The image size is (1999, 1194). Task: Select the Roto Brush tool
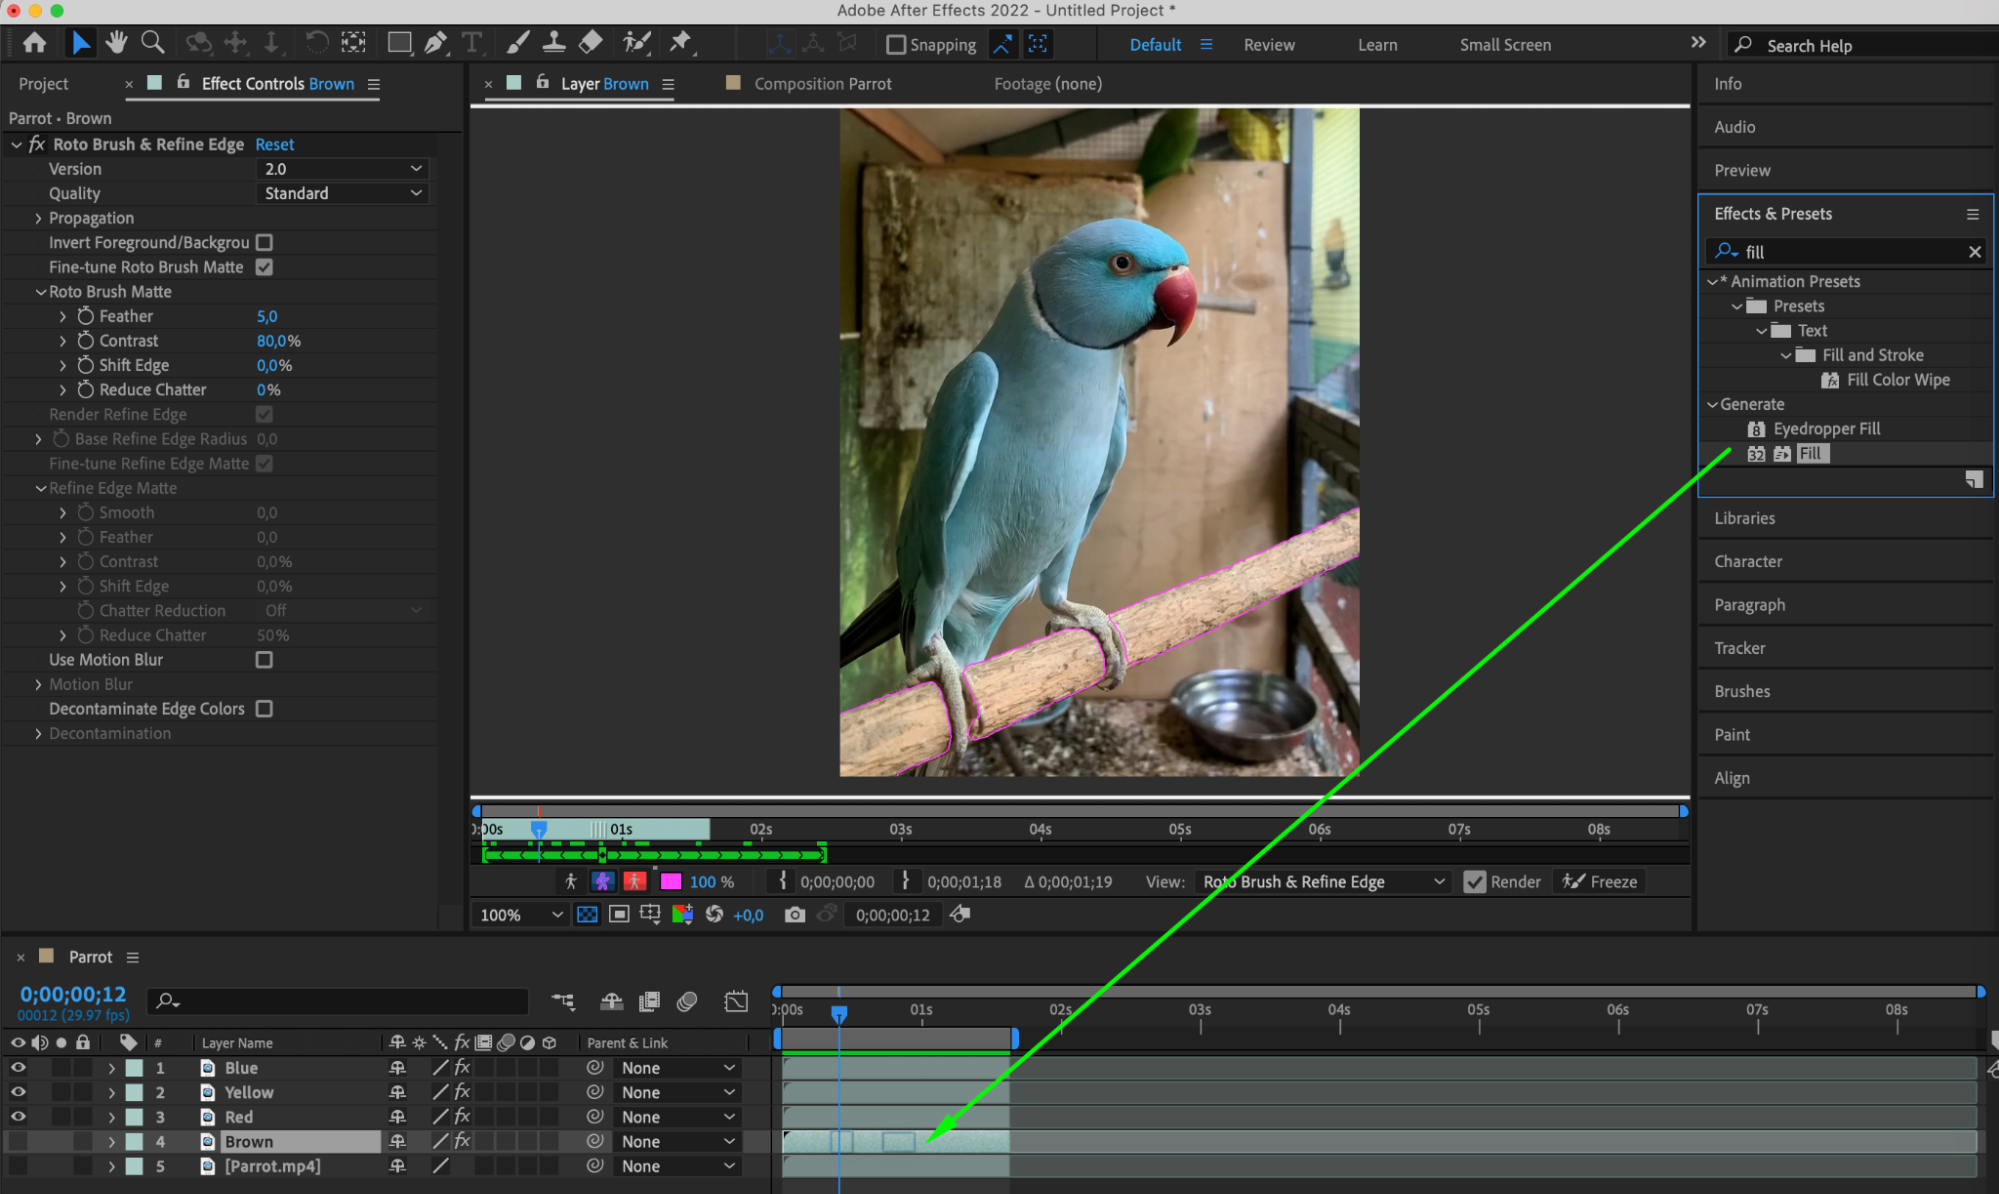click(x=636, y=43)
